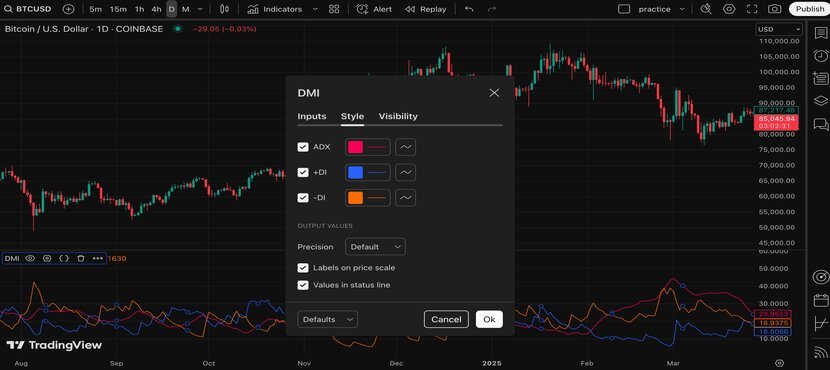Viewport: 830px width, 370px height.
Task: Toggle the market status dot beside COINBASE
Action: coord(178,29)
